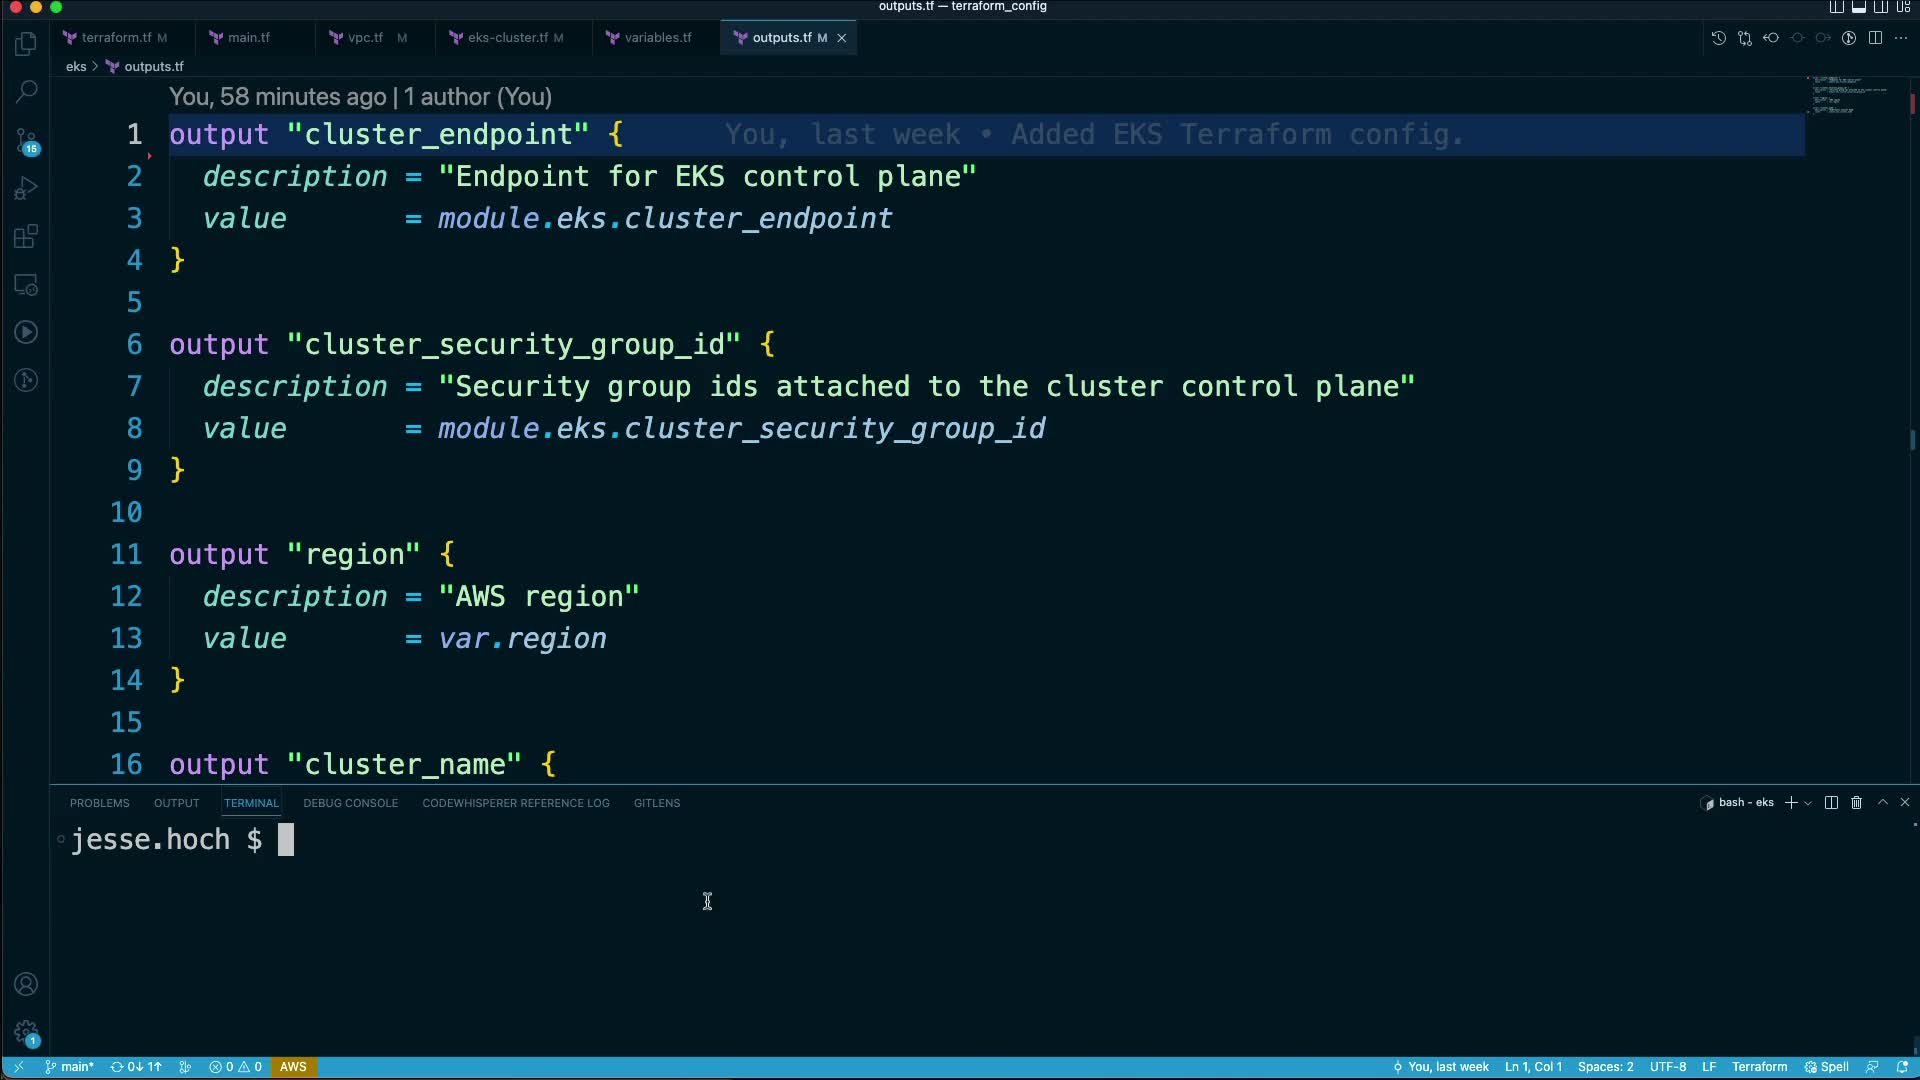Switch to the eks-cluster.tf tab
Screen dimensions: 1920x1080
coord(507,38)
